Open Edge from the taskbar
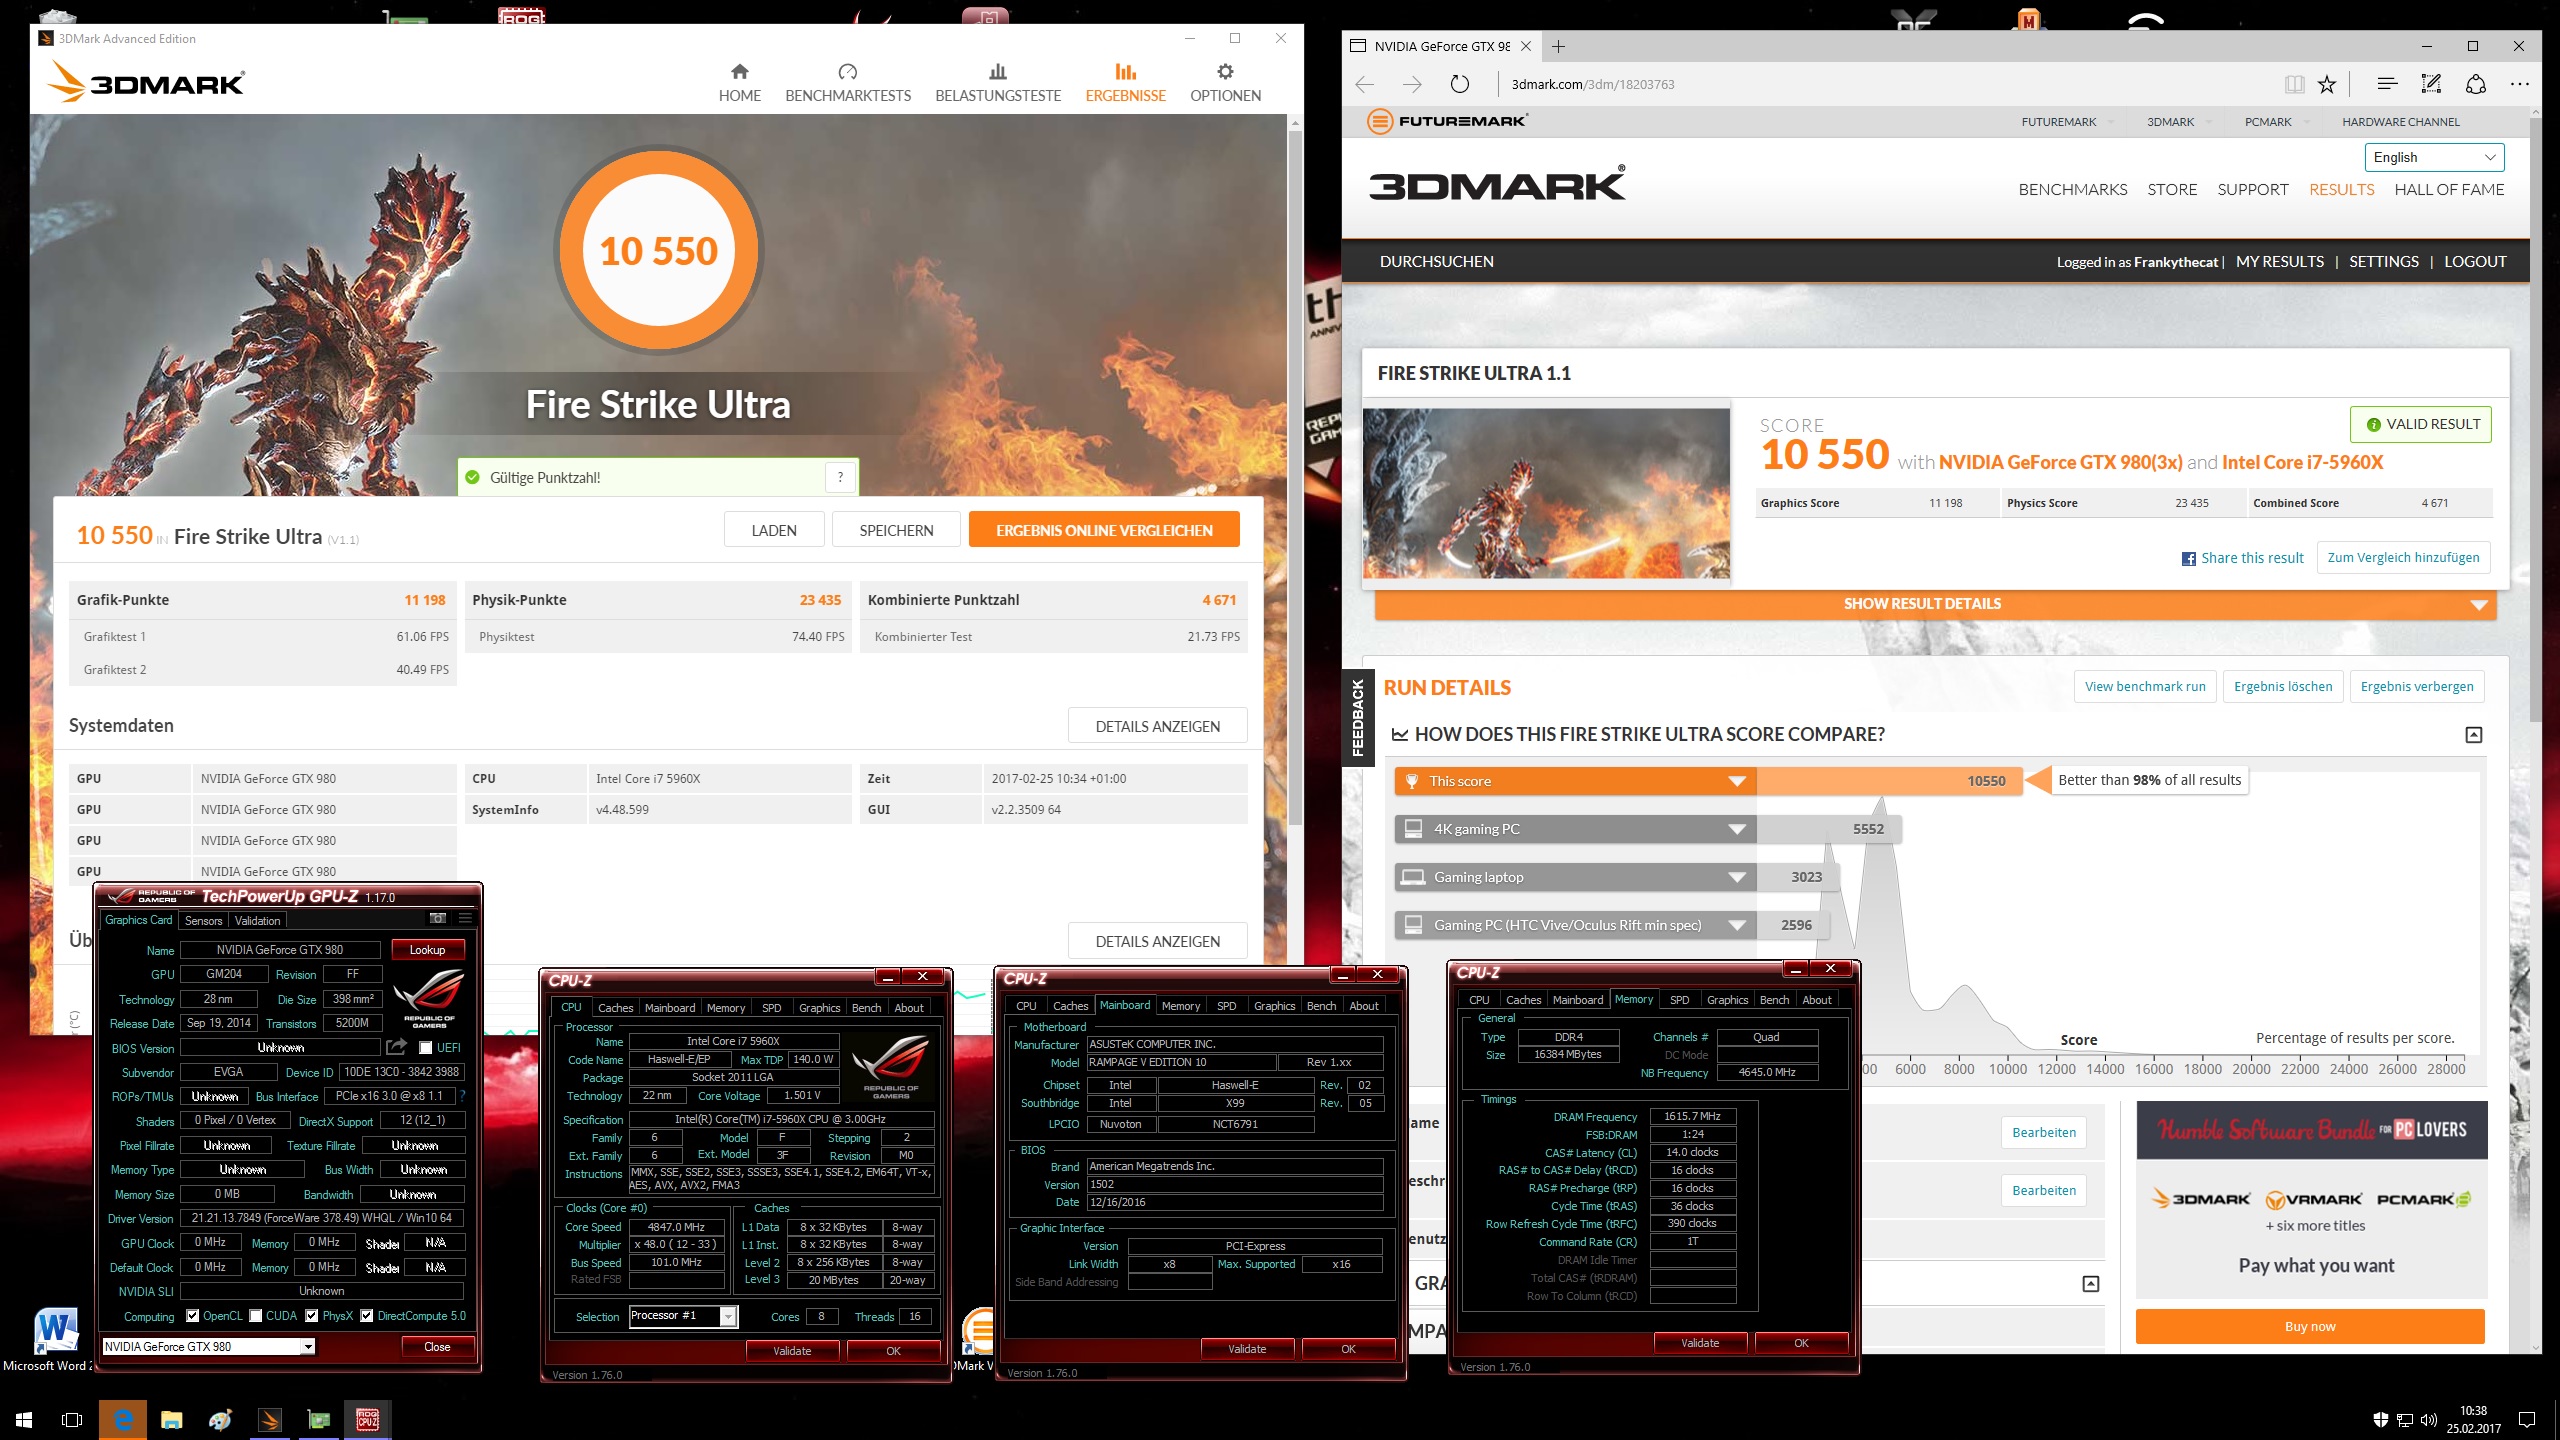2560x1440 pixels. (122, 1419)
